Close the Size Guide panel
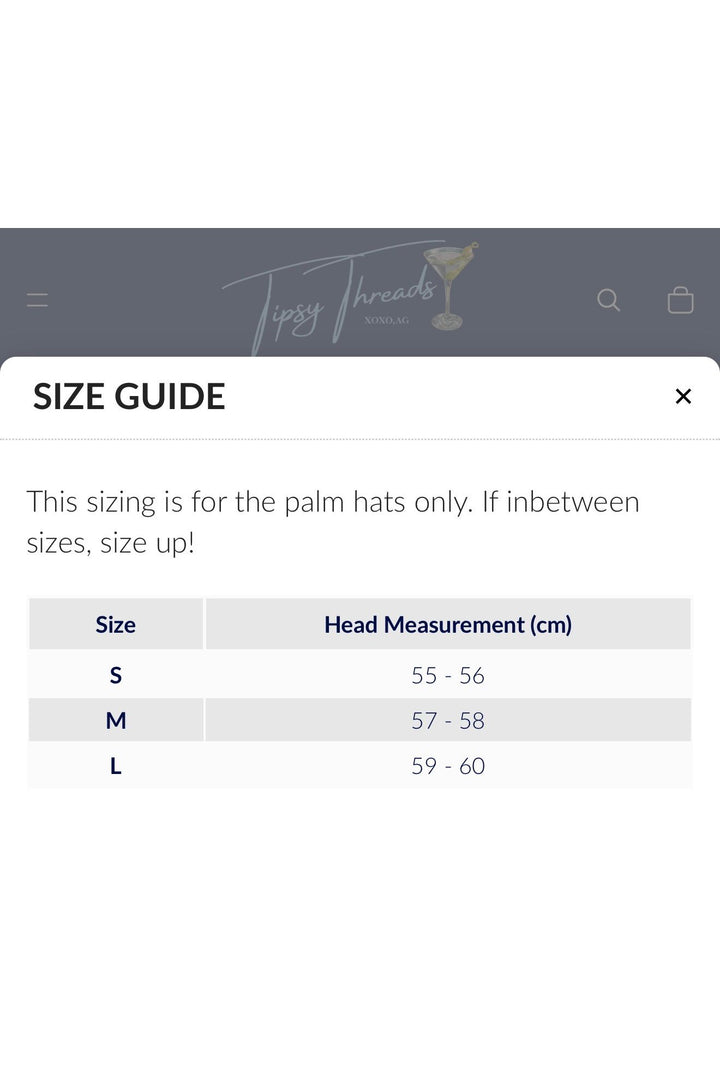This screenshot has height=1080, width=720. click(683, 396)
